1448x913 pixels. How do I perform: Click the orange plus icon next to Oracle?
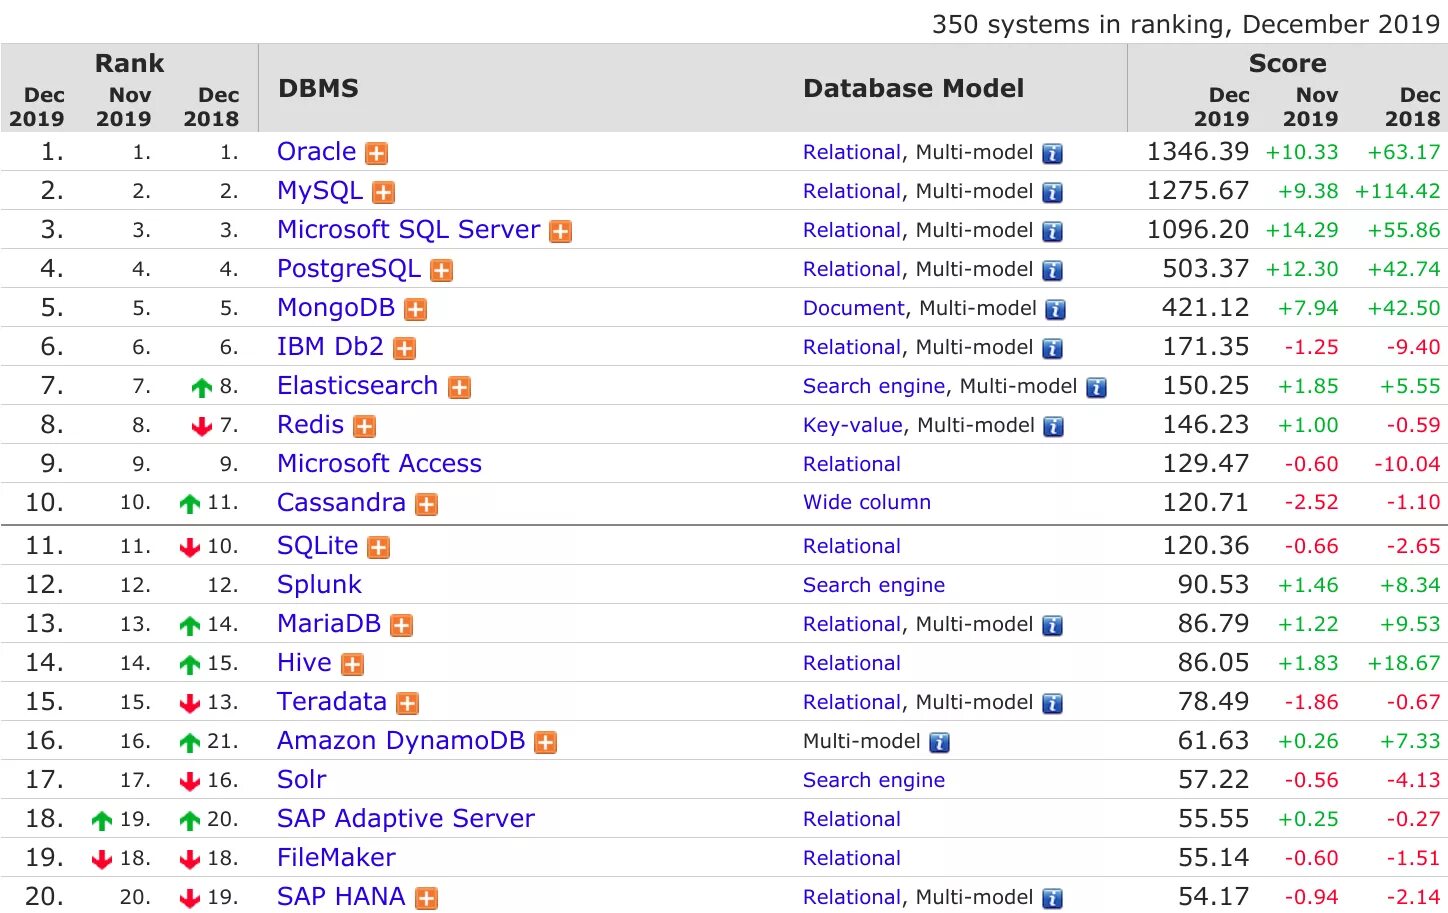(x=377, y=154)
